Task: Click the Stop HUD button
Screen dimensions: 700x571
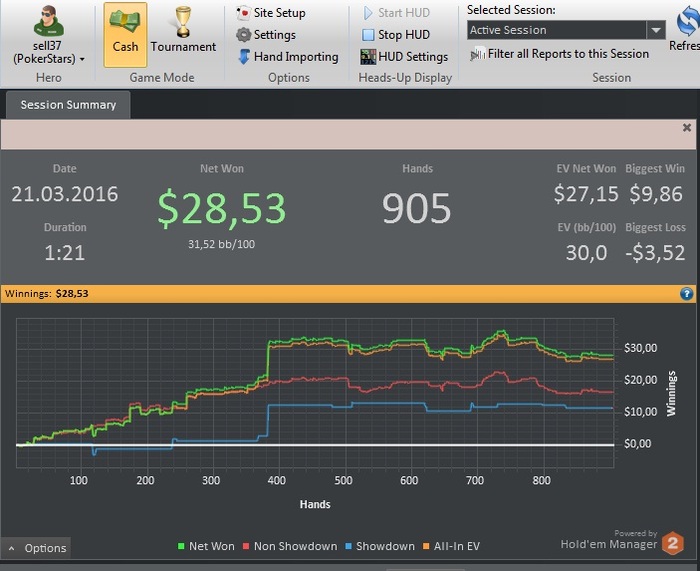Action: [396, 35]
